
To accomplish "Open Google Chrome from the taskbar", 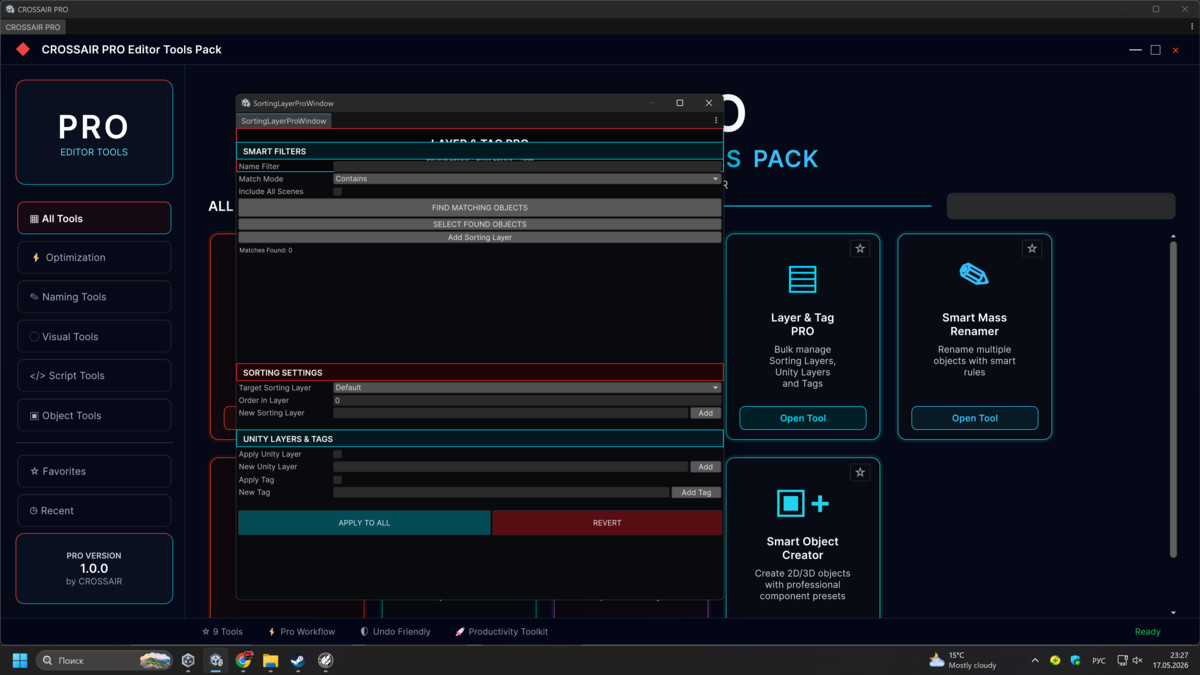I will pos(244,660).
